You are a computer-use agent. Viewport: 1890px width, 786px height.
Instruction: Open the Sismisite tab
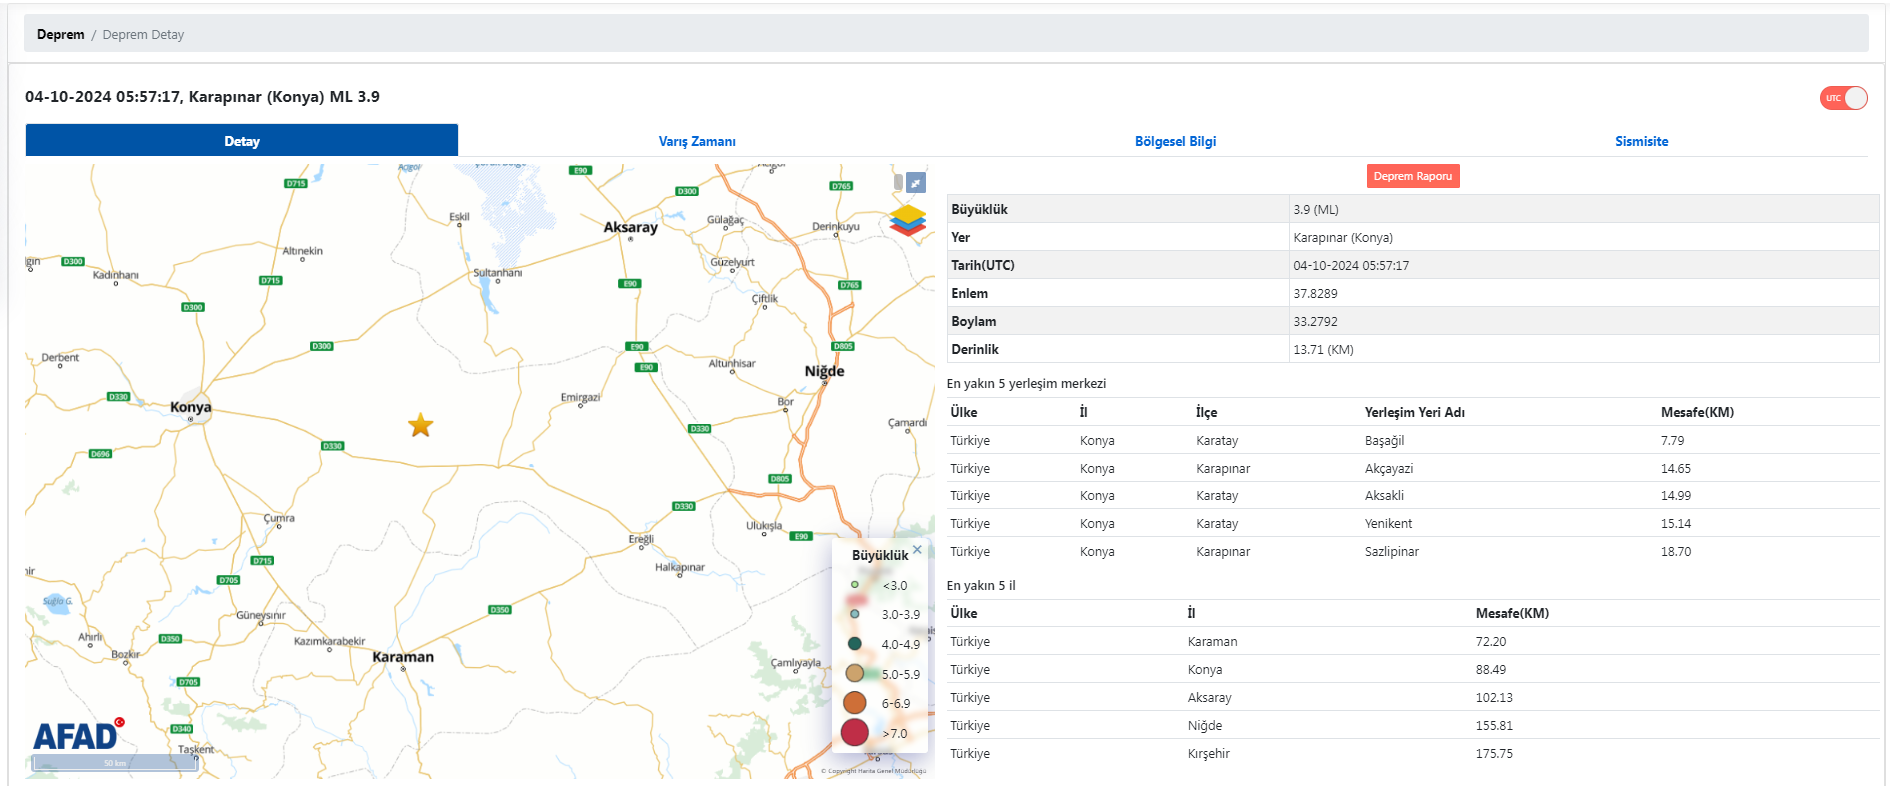point(1641,141)
